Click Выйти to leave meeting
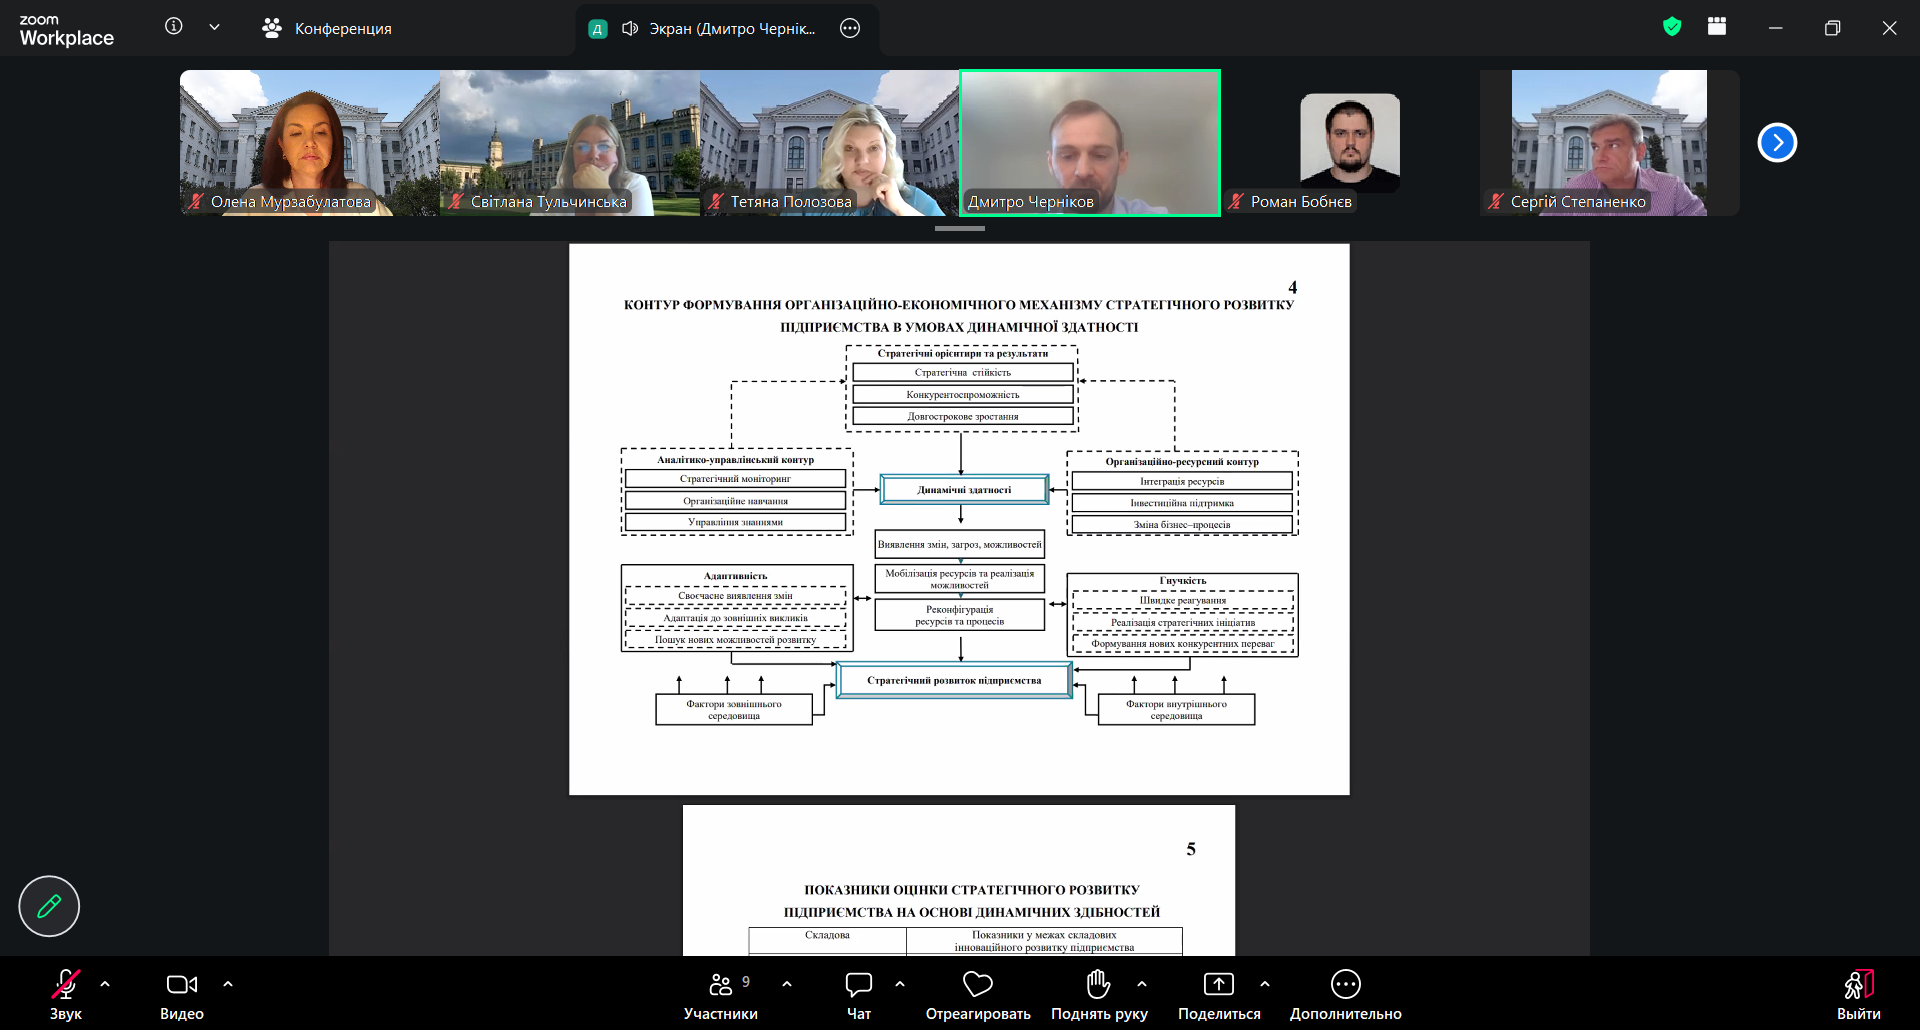The width and height of the screenshot is (1920, 1030). (1859, 995)
